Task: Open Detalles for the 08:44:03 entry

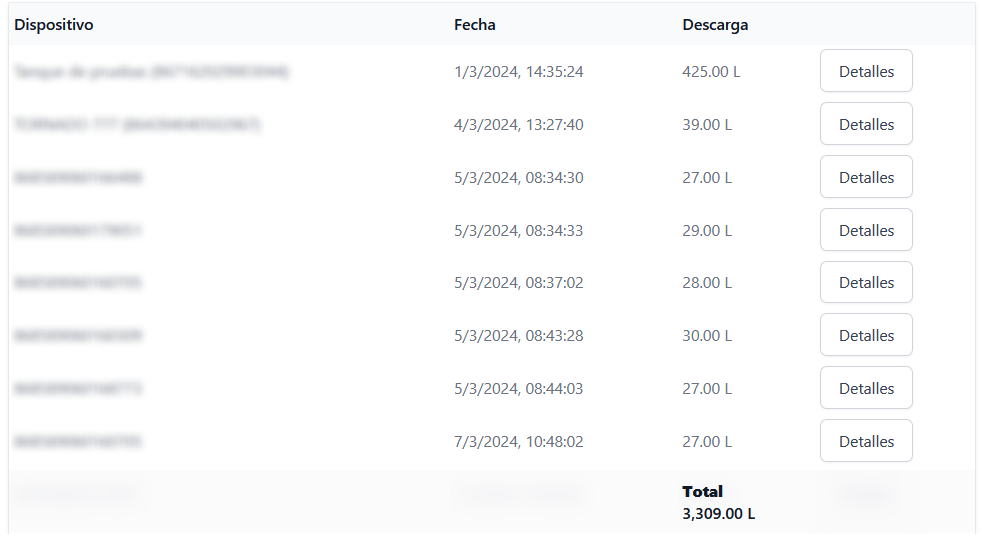Action: (x=866, y=389)
